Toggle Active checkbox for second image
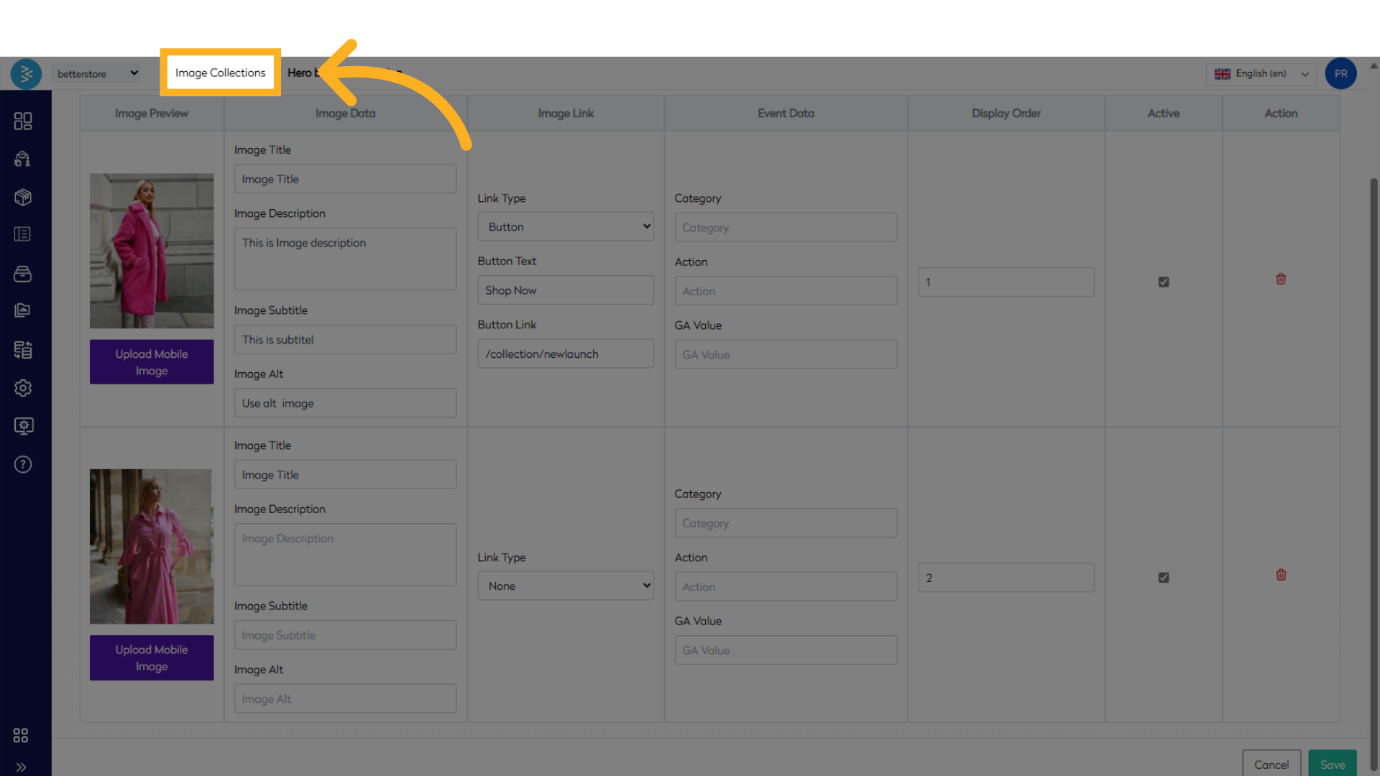This screenshot has height=776, width=1380. pos(1163,578)
